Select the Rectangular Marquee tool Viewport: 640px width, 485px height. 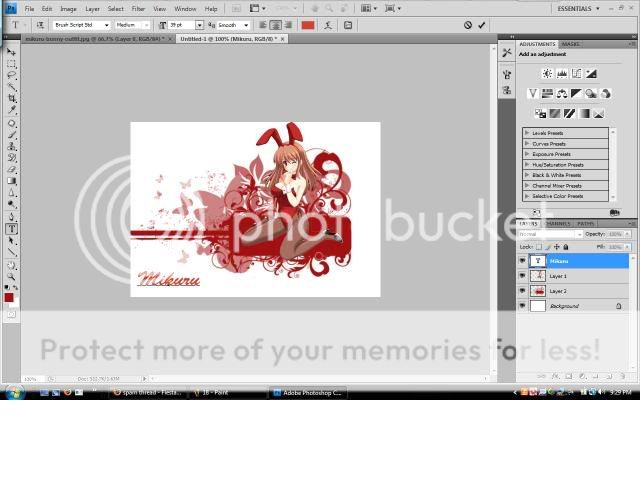tap(11, 64)
